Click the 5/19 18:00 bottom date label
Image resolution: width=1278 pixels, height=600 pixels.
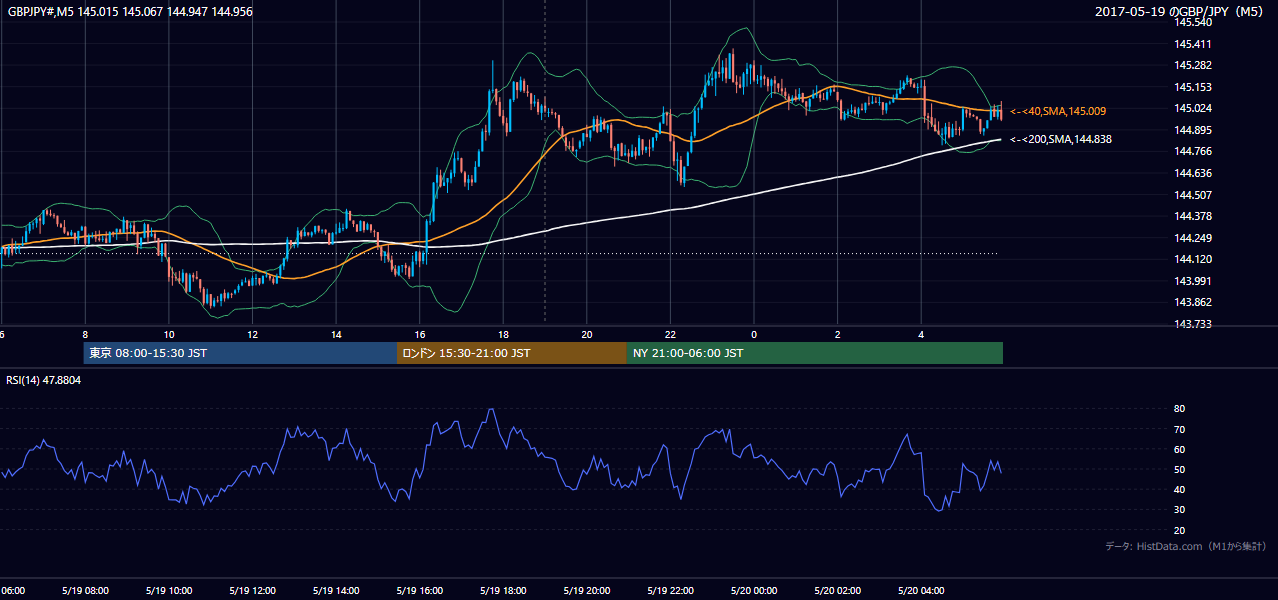tap(504, 591)
